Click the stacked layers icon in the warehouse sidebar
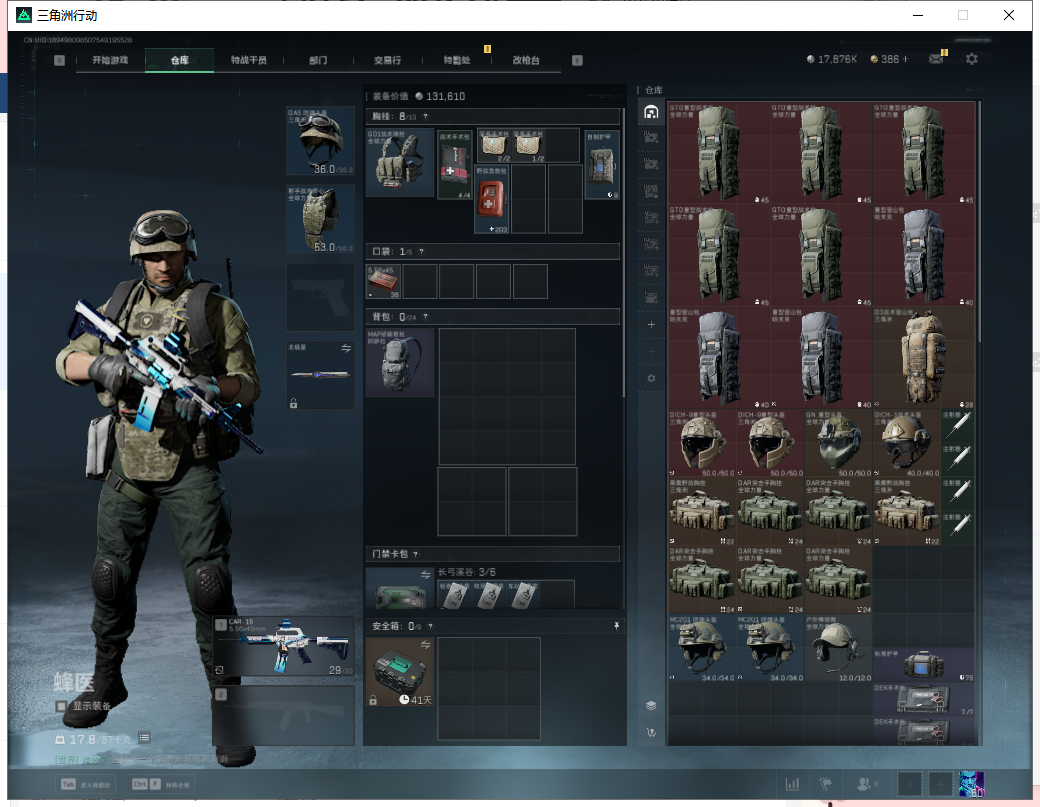Screen dimensions: 1040x807 click(x=651, y=706)
